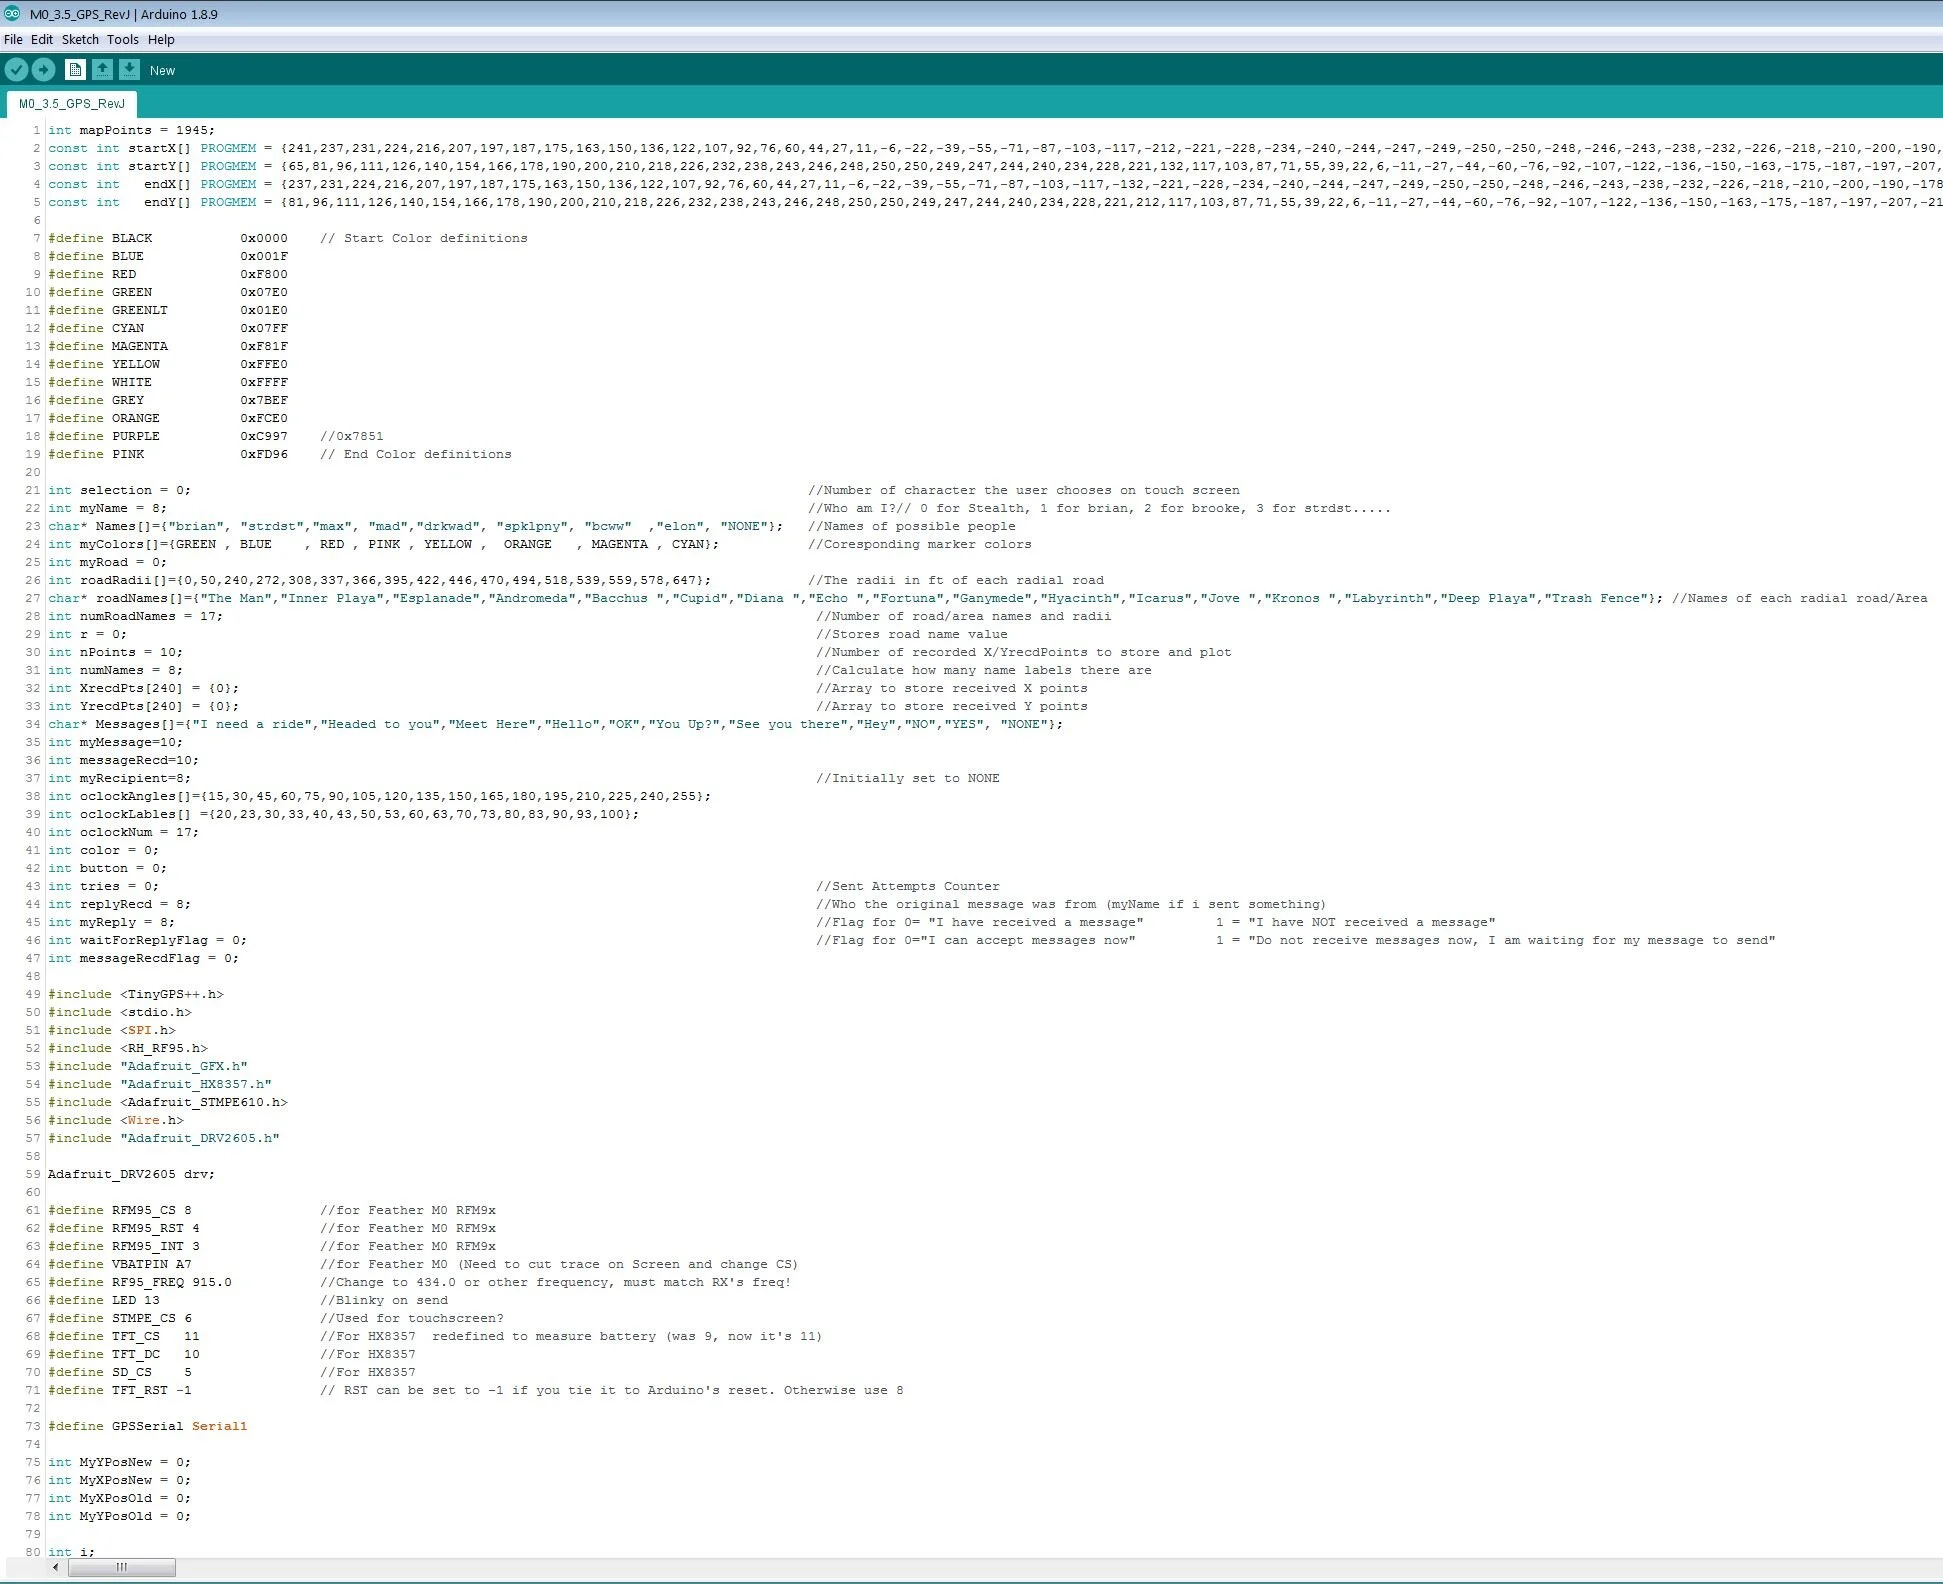Screen dimensions: 1943x1584
Task: Create a new sketch via the New icon
Action: pos(75,70)
